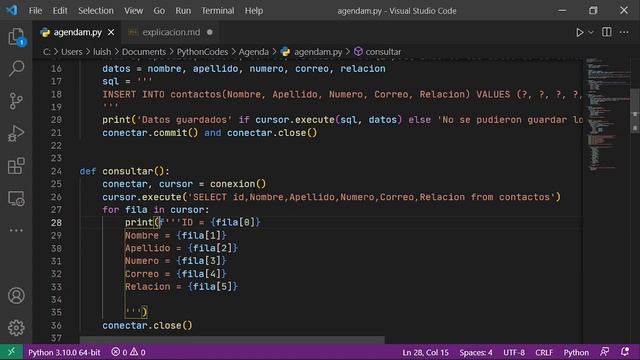Open Remote Explorer view

click(x=16, y=199)
